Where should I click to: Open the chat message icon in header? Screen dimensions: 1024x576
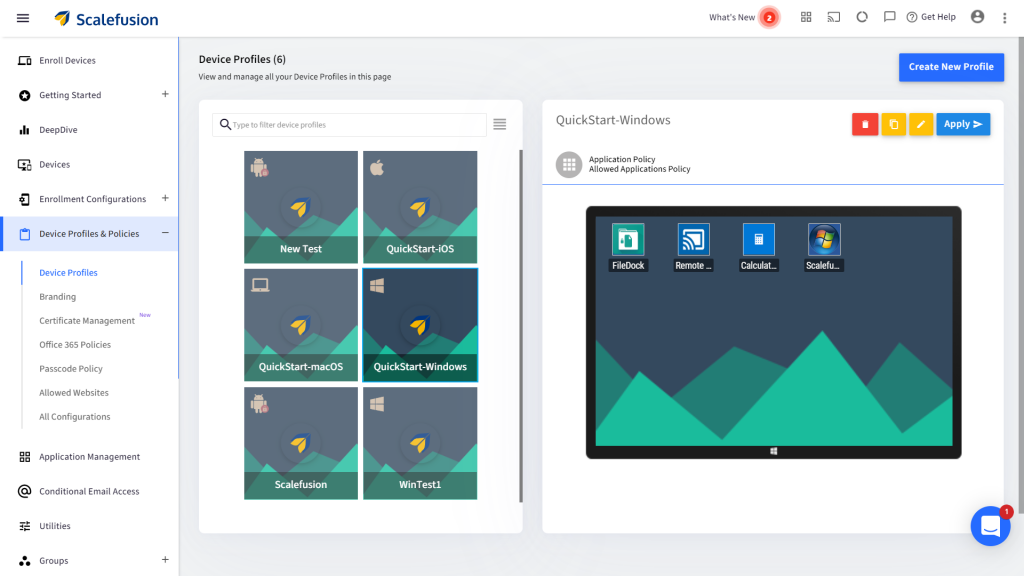(889, 17)
